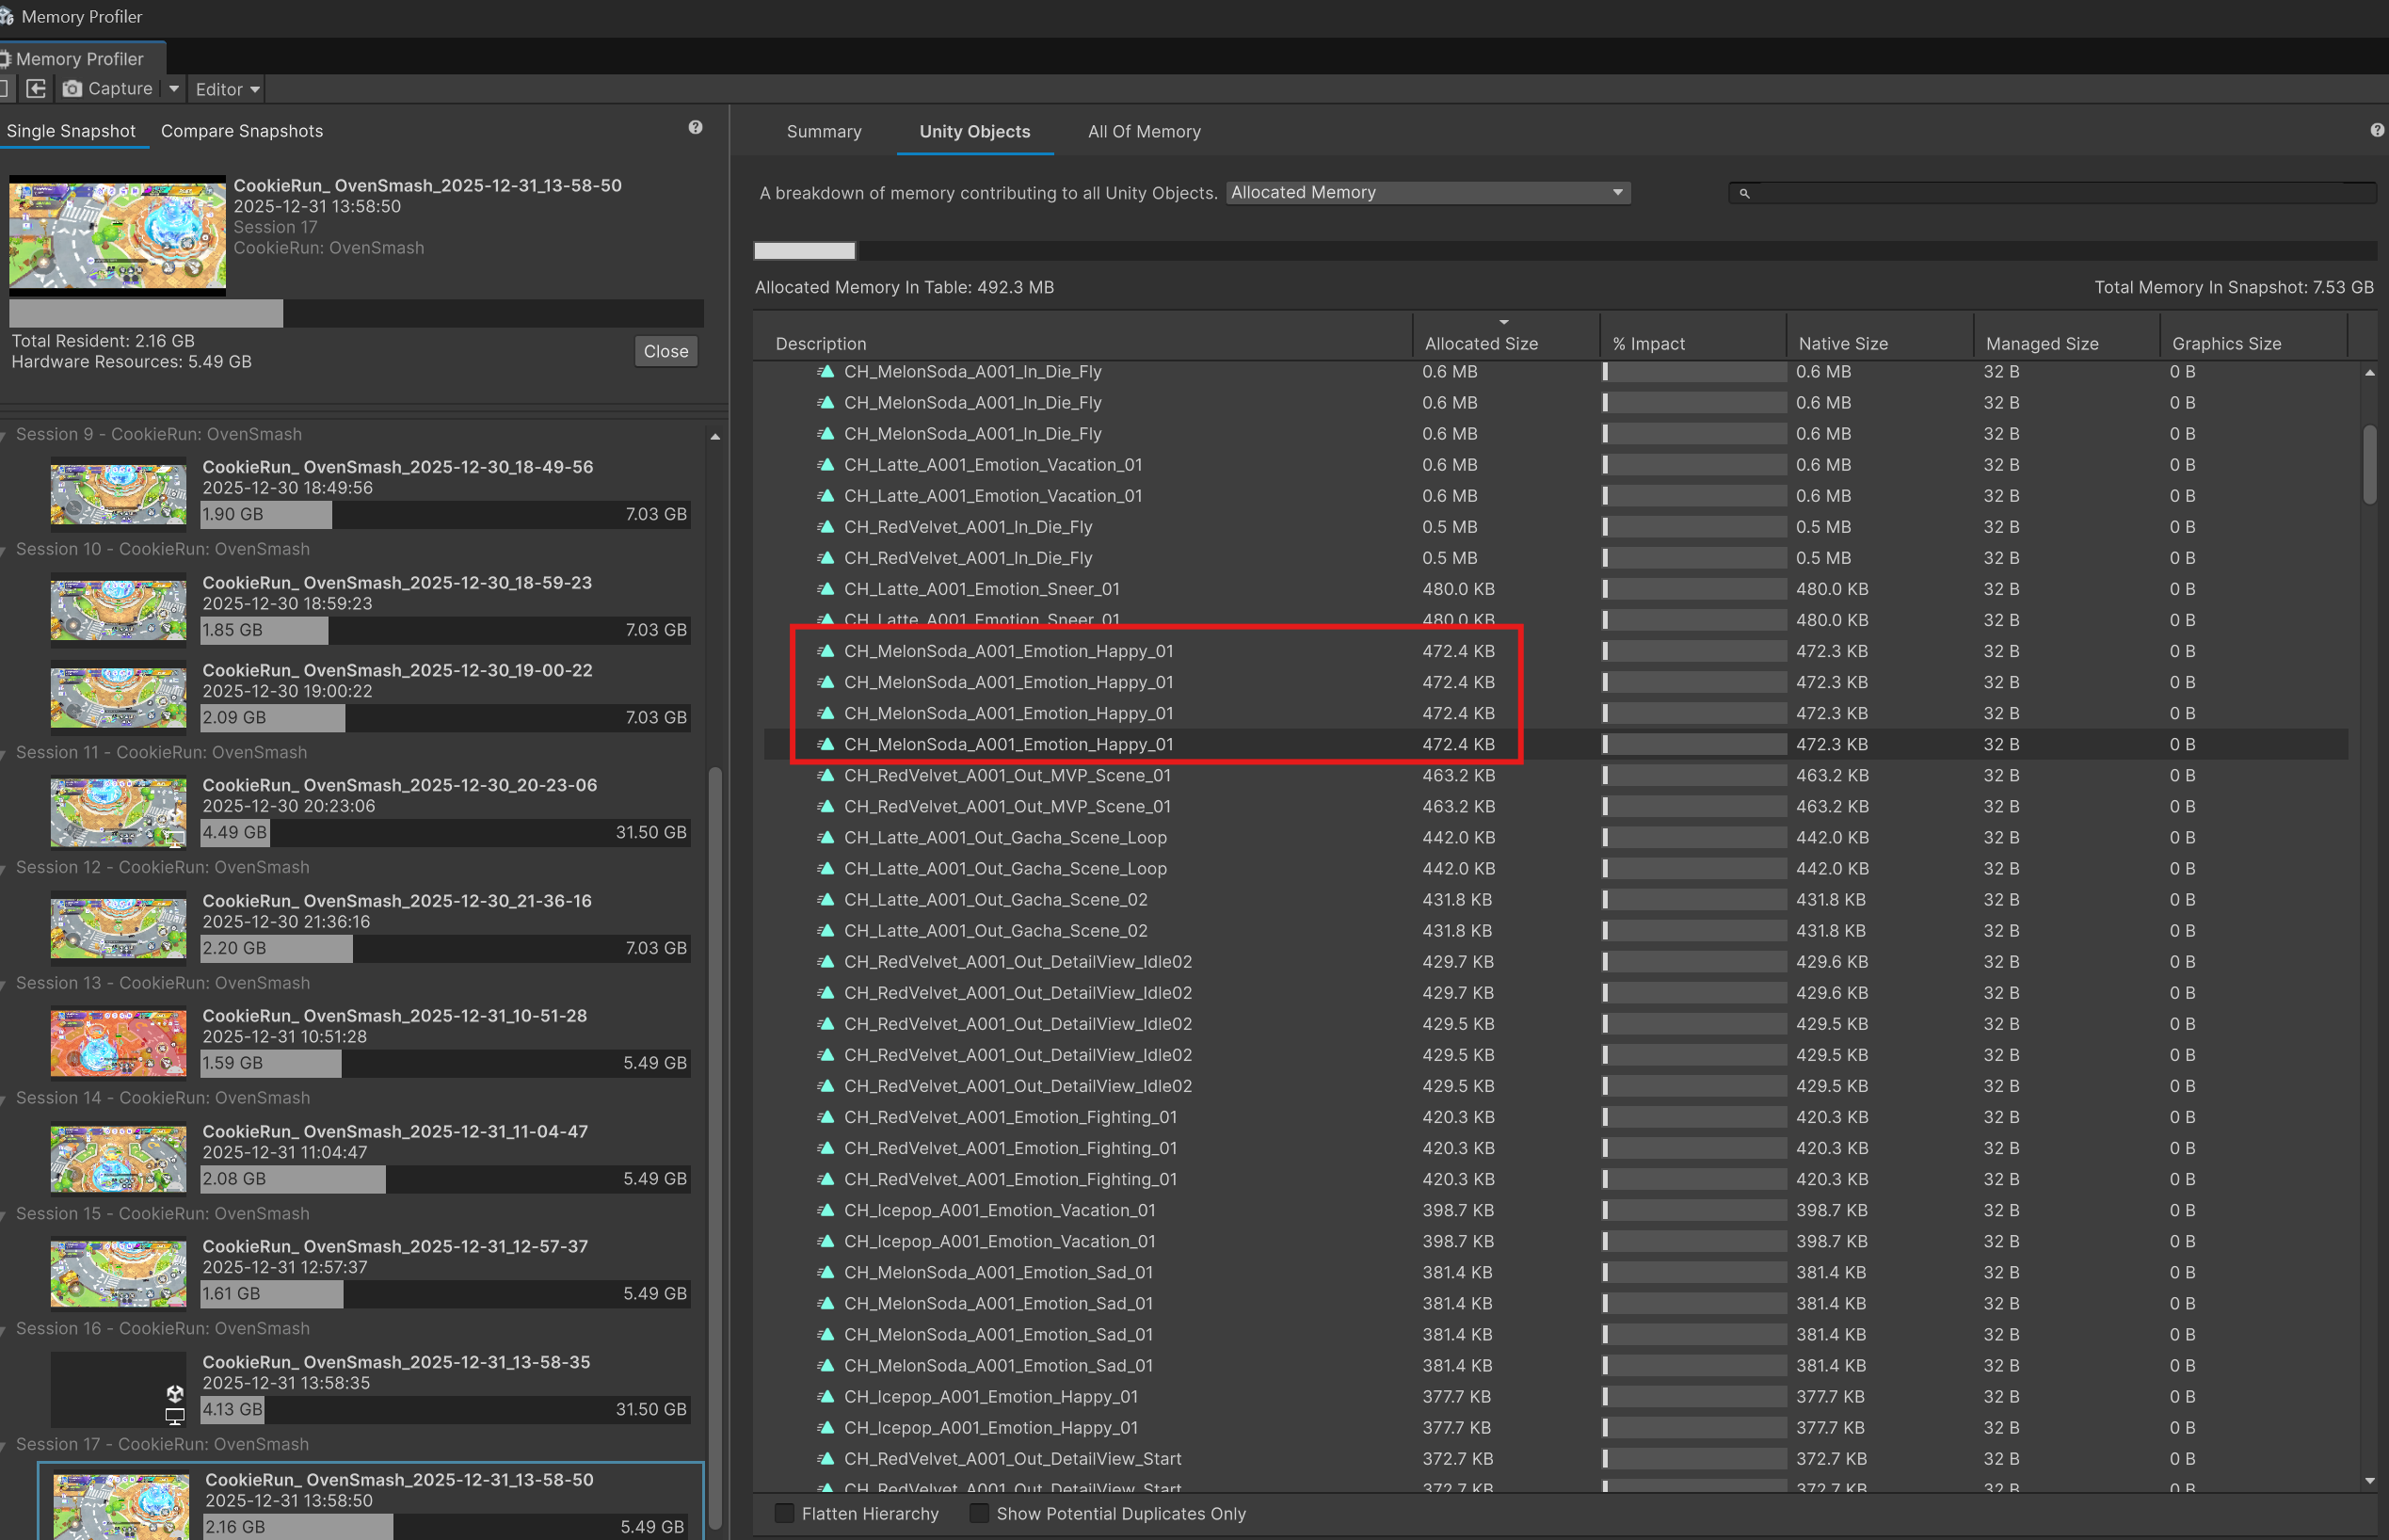Sort by Allocated Size column header

pyautogui.click(x=1506, y=343)
